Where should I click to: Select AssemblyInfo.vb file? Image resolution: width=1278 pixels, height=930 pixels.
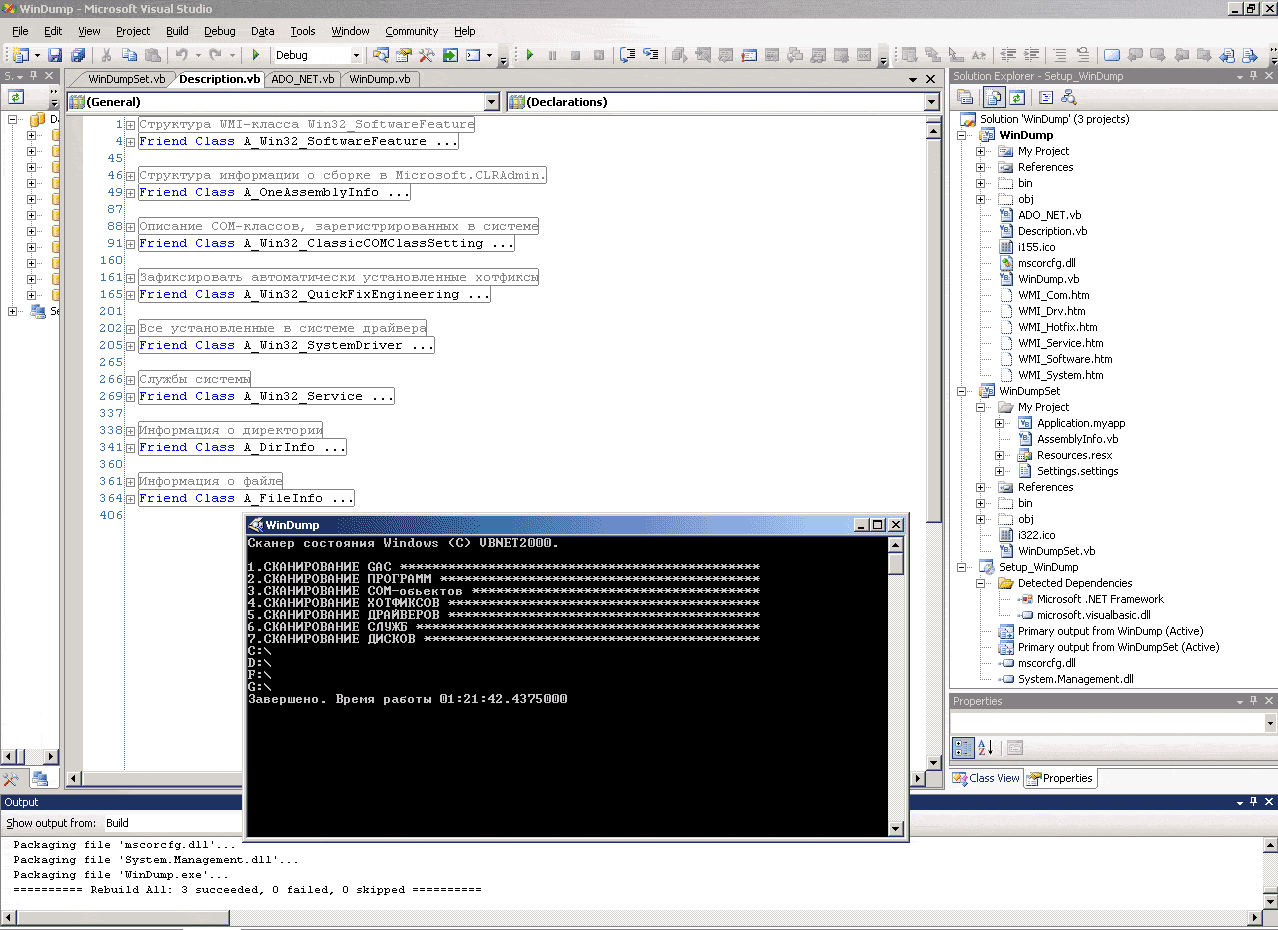pyautogui.click(x=1077, y=439)
